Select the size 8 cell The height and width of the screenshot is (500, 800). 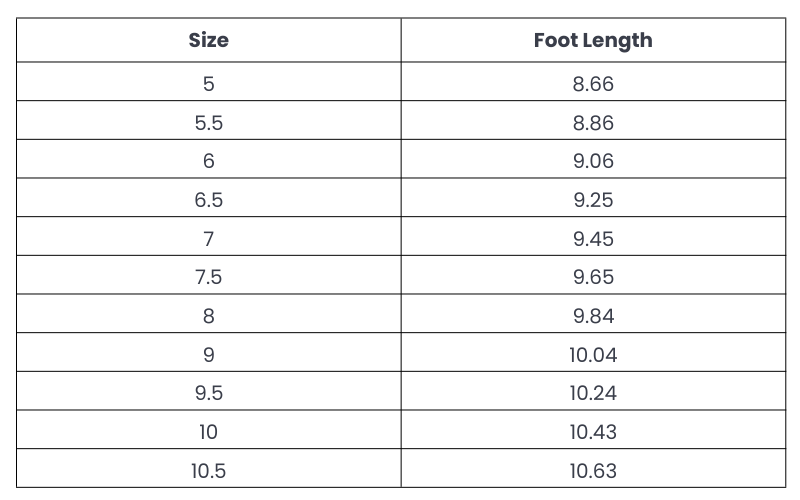point(208,316)
